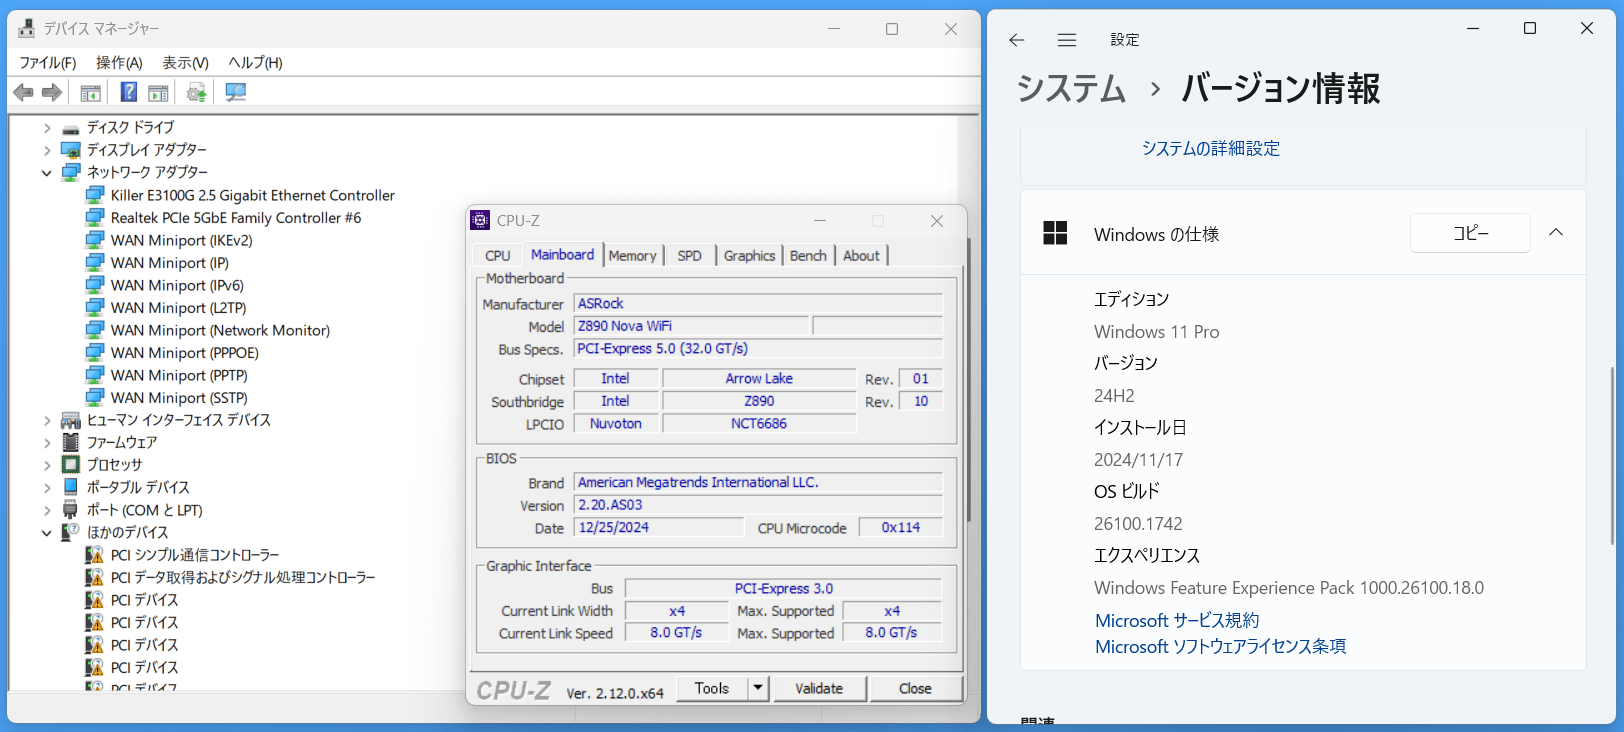Click the Realtek PCIe 5GbE adapter icon

coord(95,217)
